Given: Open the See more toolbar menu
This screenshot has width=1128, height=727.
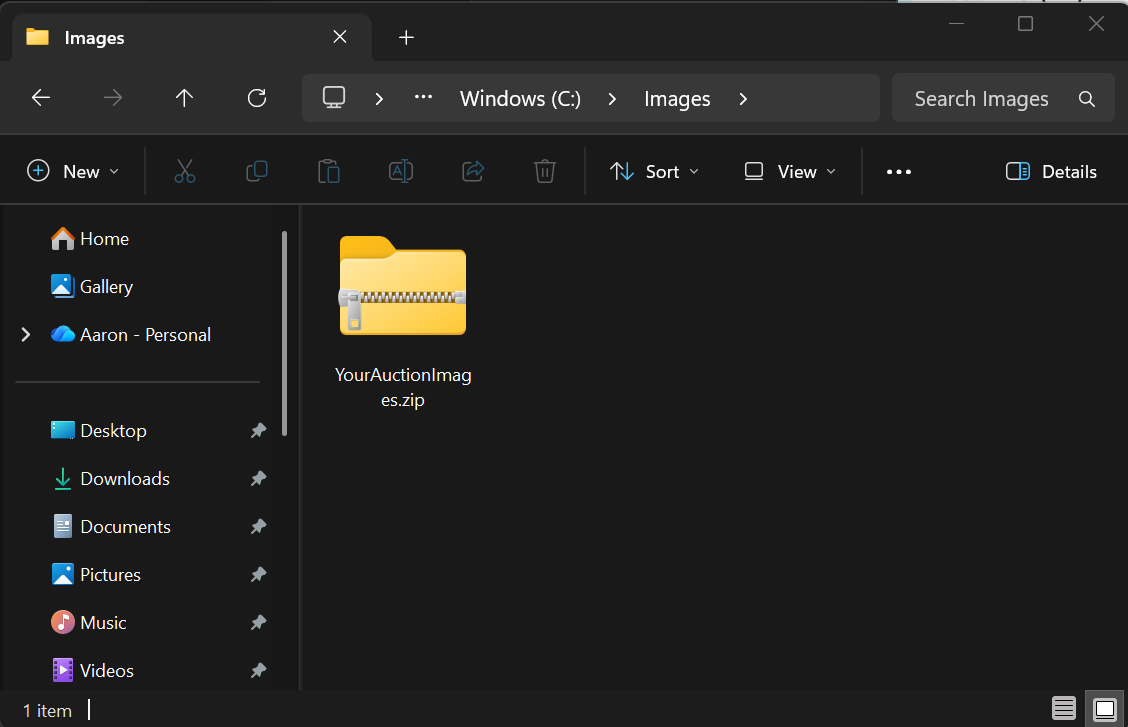Looking at the screenshot, I should click(899, 172).
